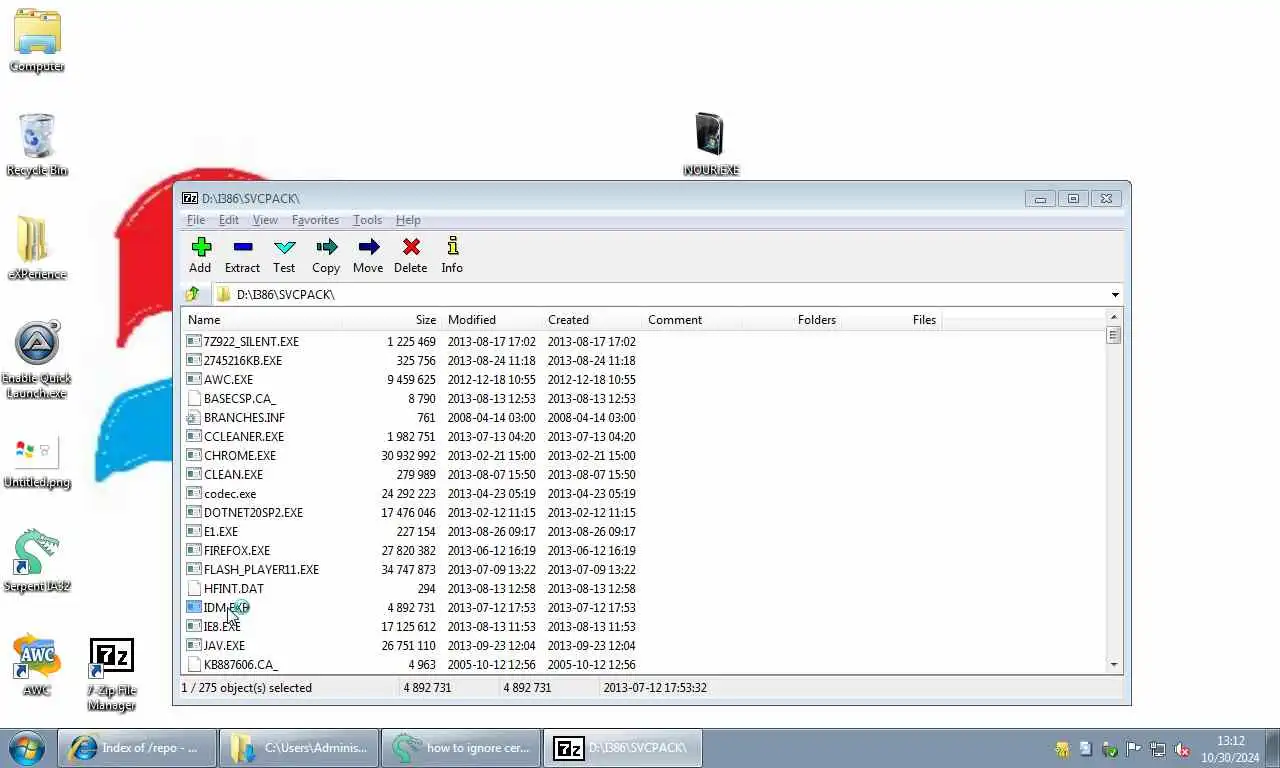Screen dimensions: 1280x768
Task: Open eXPerience folder on desktop
Action: point(37,249)
